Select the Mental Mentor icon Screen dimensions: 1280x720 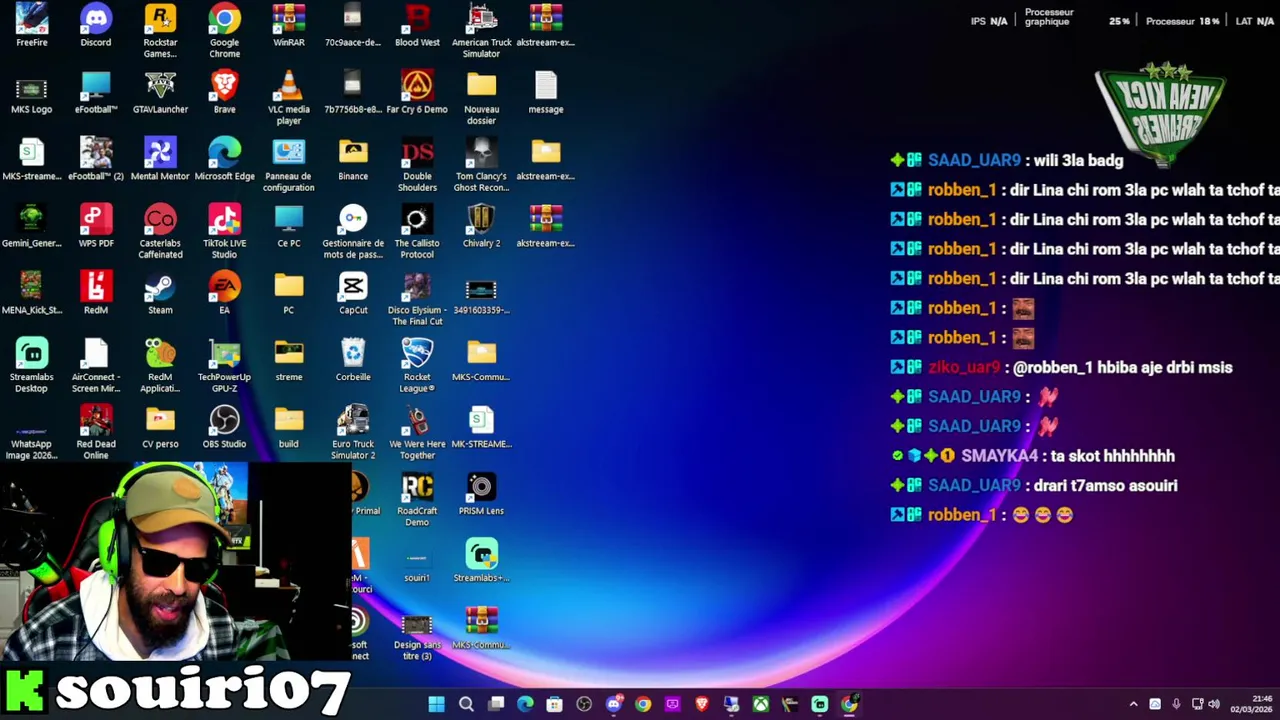pos(160,160)
